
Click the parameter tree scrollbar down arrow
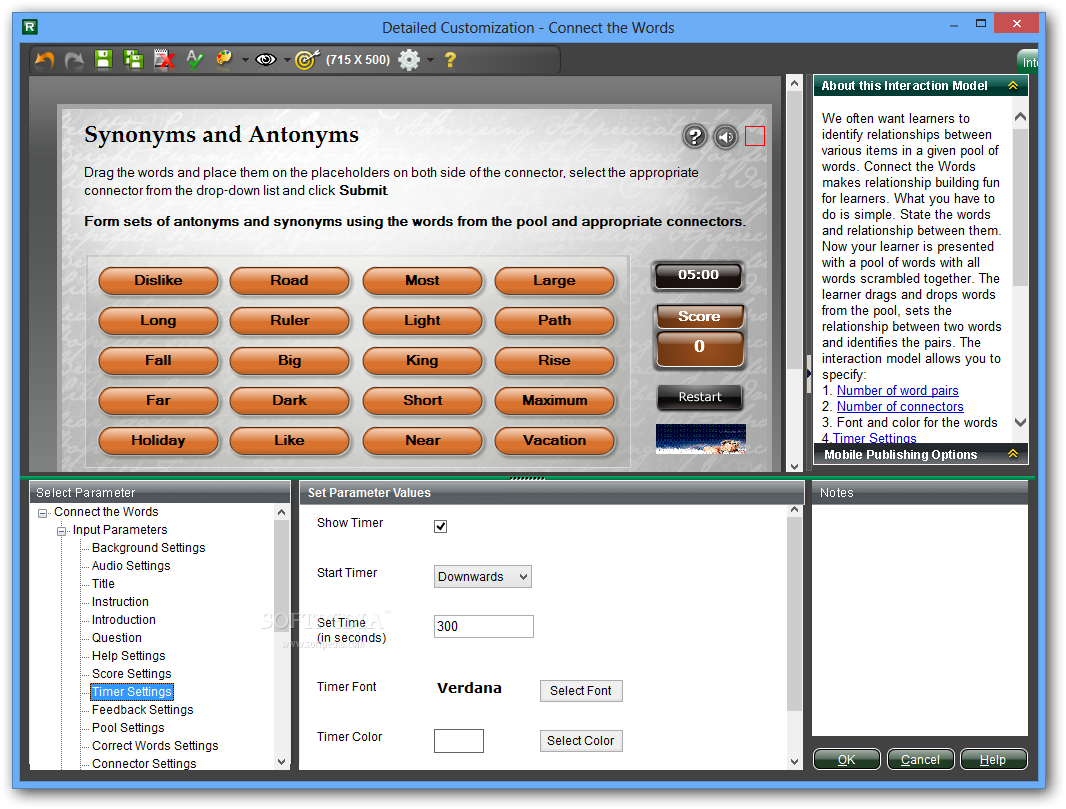tap(282, 762)
